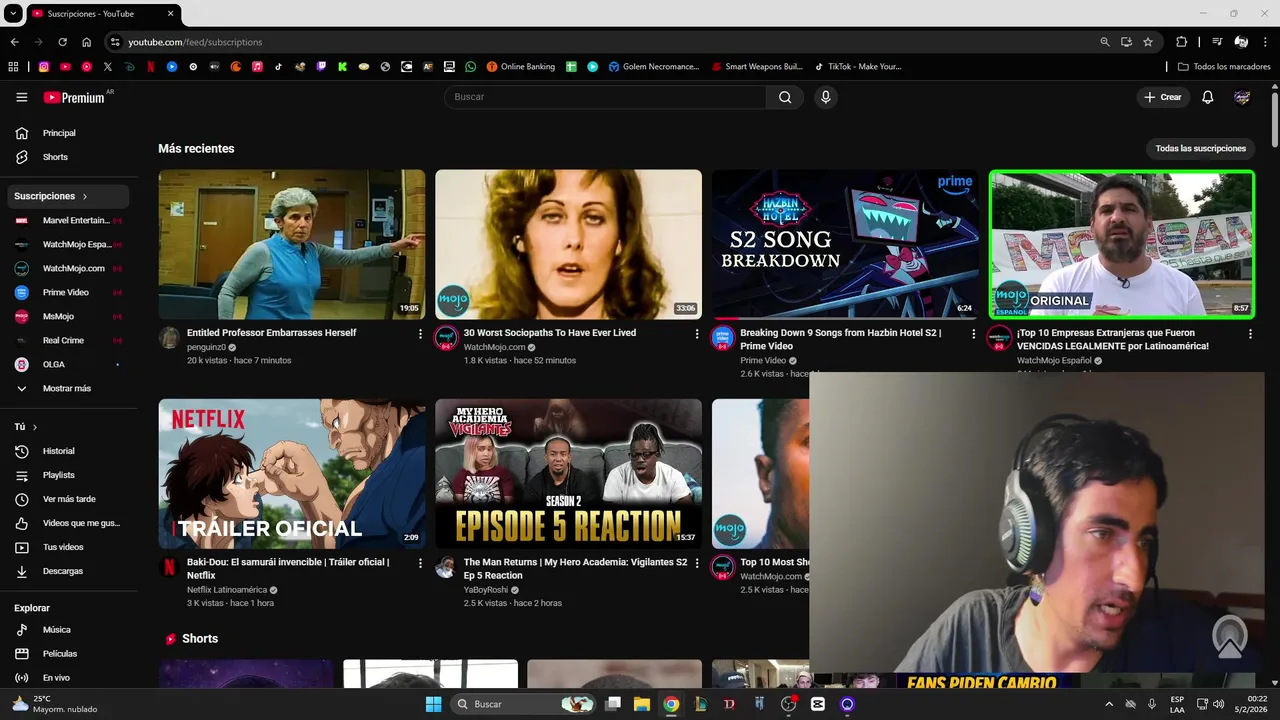Click the search magnifier button
Image resolution: width=1280 pixels, height=720 pixels.
click(785, 97)
